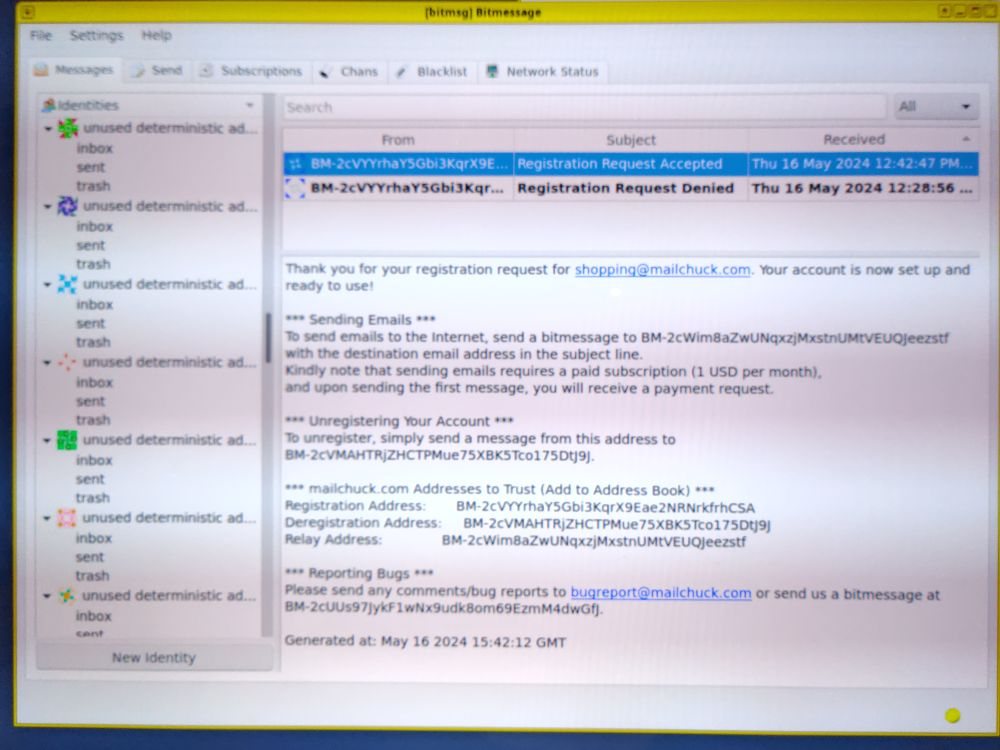Open sent under the pink outline identity
This screenshot has width=1000, height=750.
click(90, 557)
